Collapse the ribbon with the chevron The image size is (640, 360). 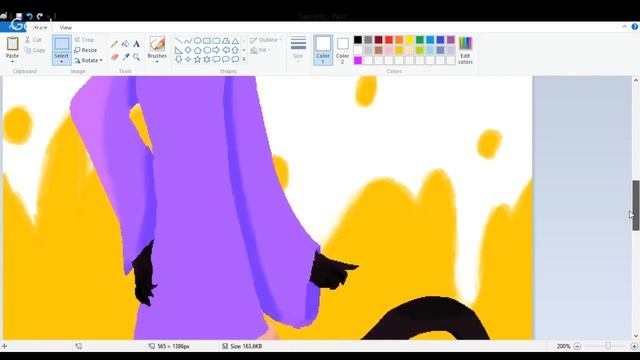pos(624,27)
